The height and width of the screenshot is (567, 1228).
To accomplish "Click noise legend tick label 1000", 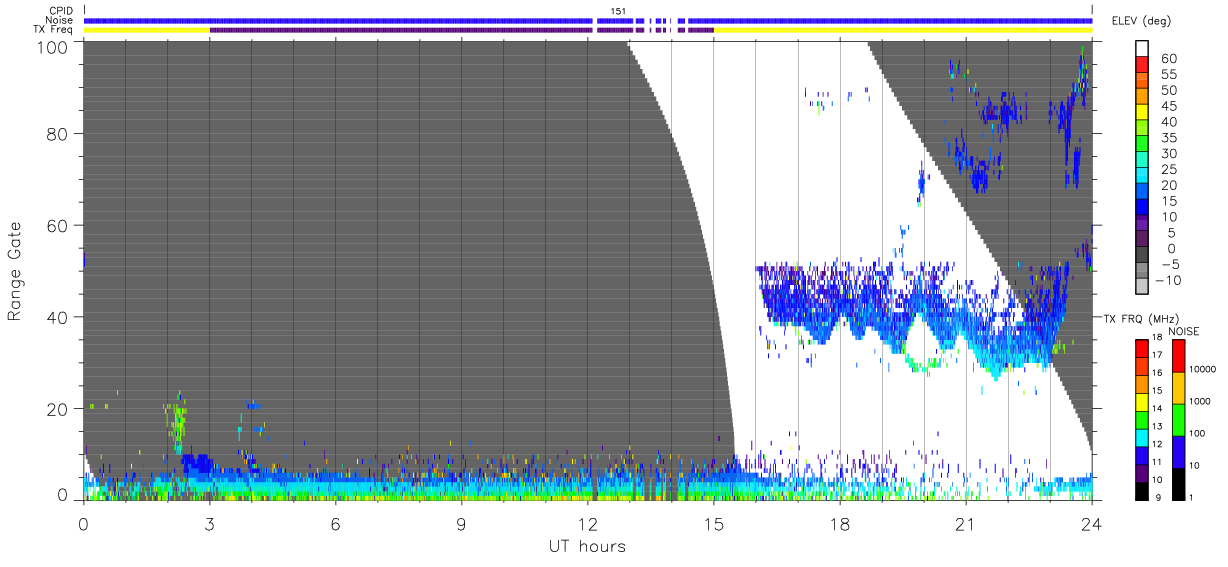I will click(x=1200, y=401).
